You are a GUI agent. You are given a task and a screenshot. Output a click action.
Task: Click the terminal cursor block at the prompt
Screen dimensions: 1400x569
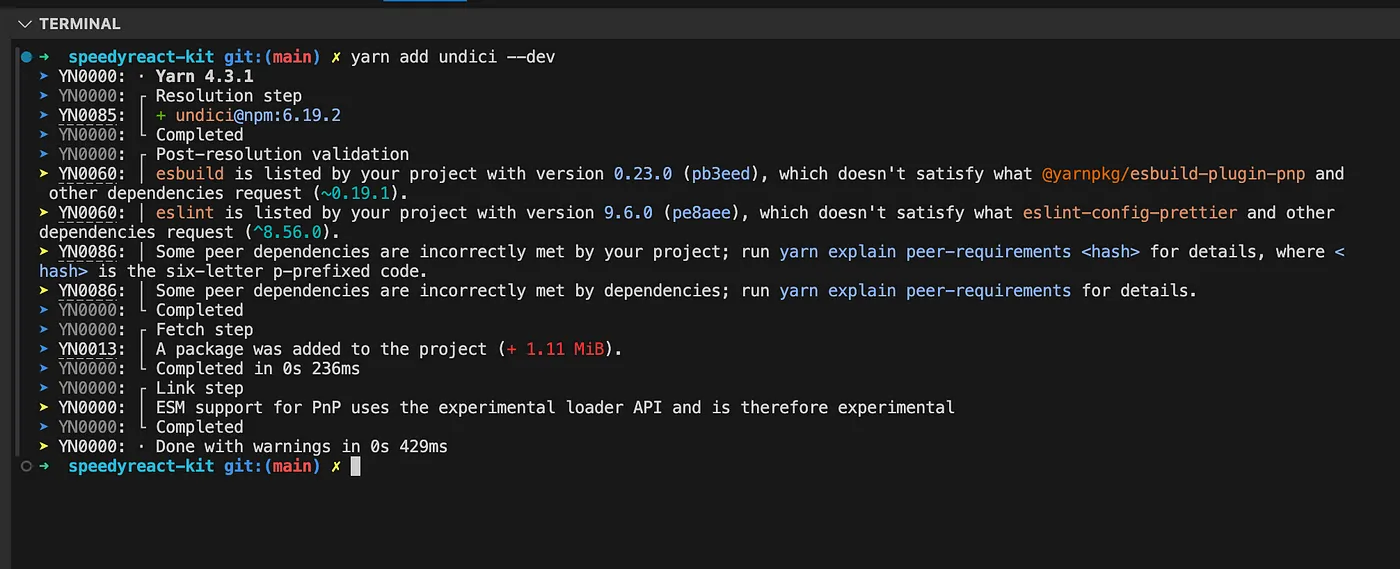(x=355, y=466)
